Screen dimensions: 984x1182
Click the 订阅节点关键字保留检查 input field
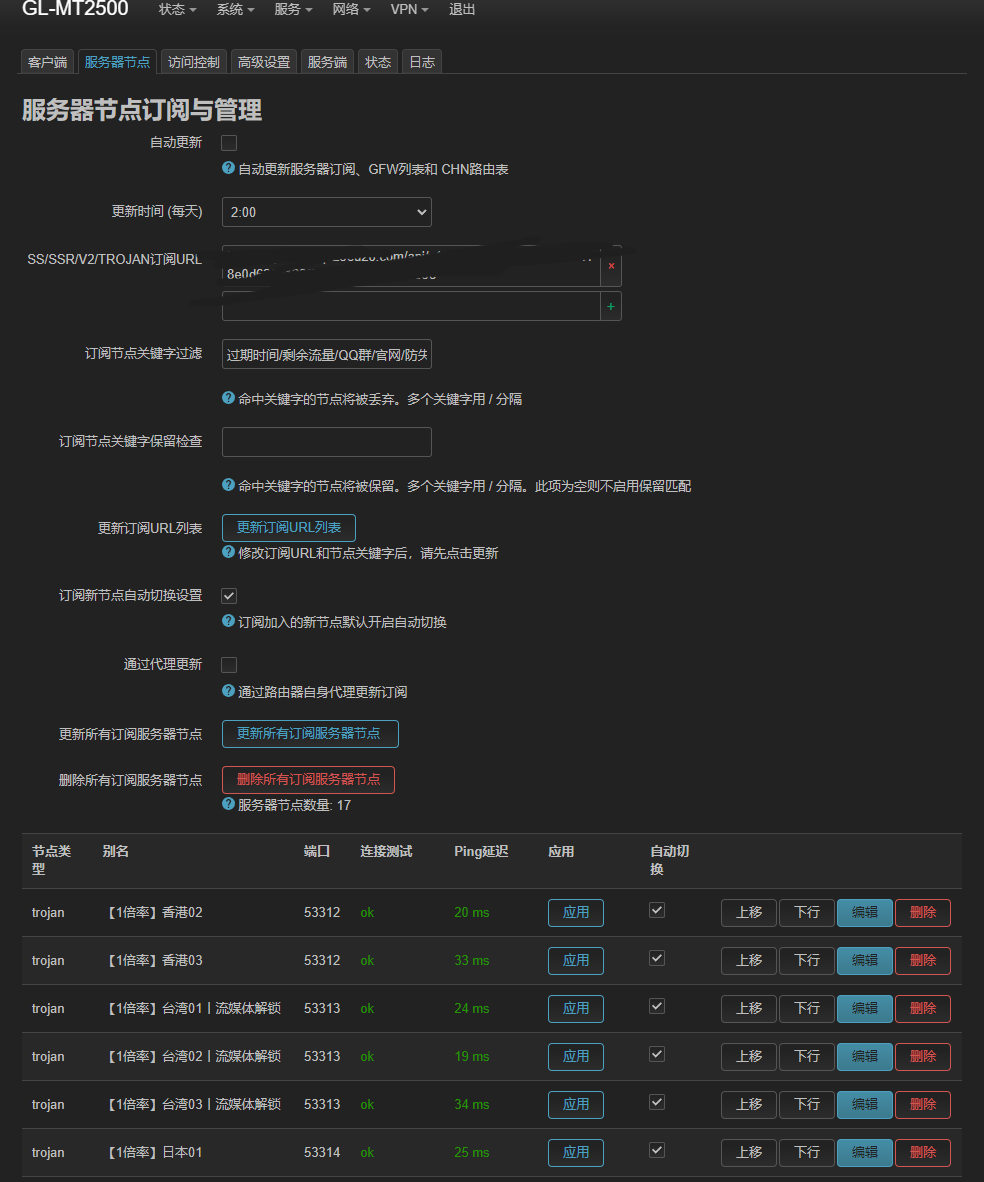(x=326, y=442)
